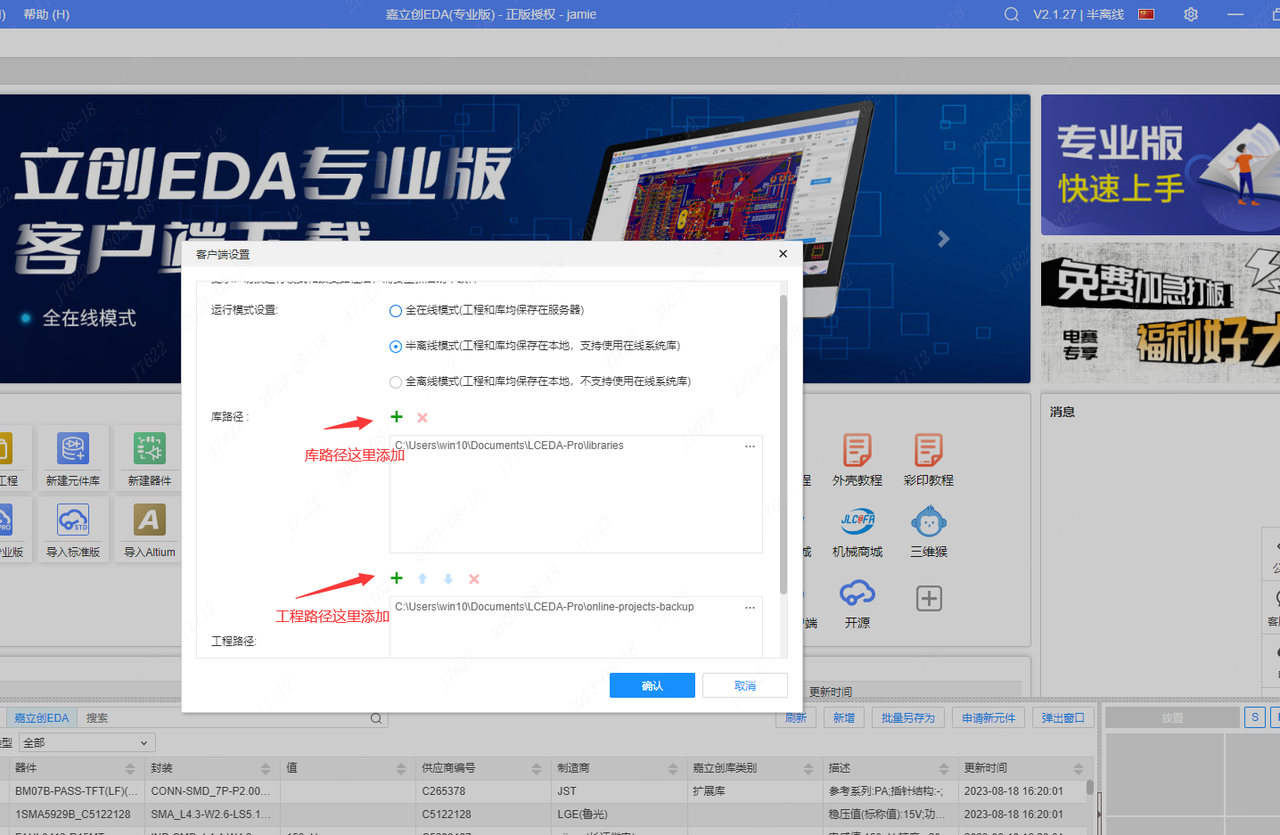Viewport: 1280px width, 835px height.
Task: Click the parts table vertical scrollbar
Action: pos(1090,790)
